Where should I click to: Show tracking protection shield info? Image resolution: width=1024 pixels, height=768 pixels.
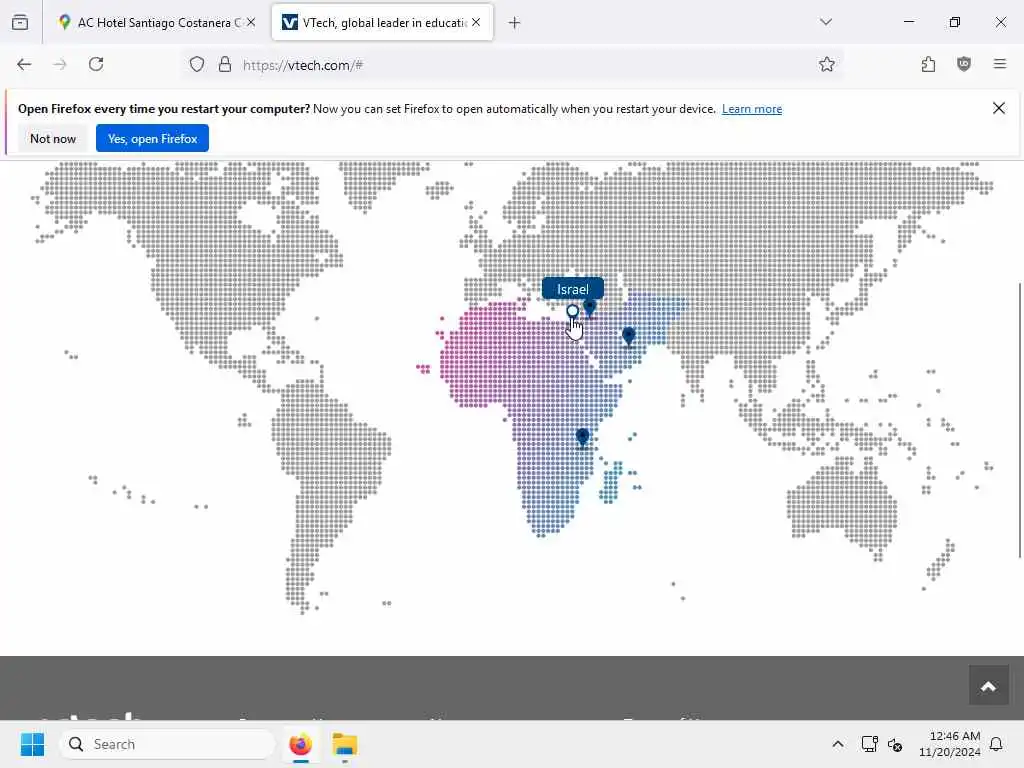pyautogui.click(x=197, y=64)
